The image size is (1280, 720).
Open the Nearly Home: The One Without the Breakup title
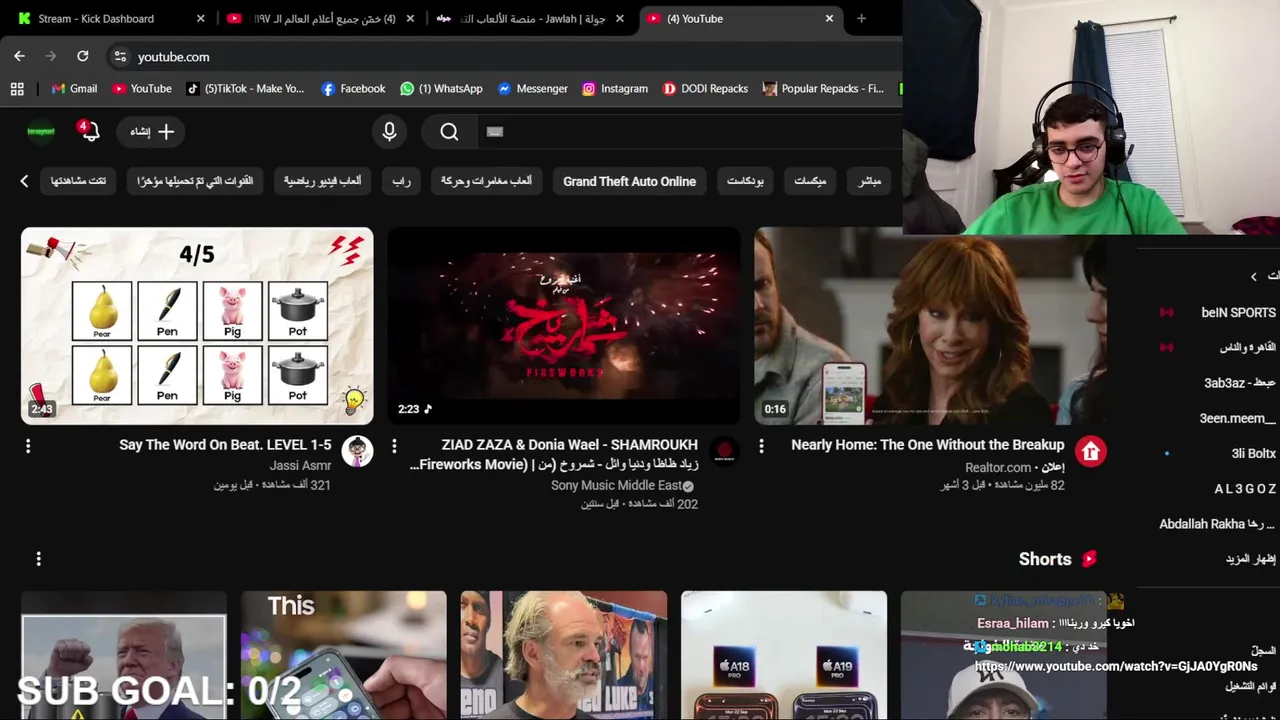(928, 445)
